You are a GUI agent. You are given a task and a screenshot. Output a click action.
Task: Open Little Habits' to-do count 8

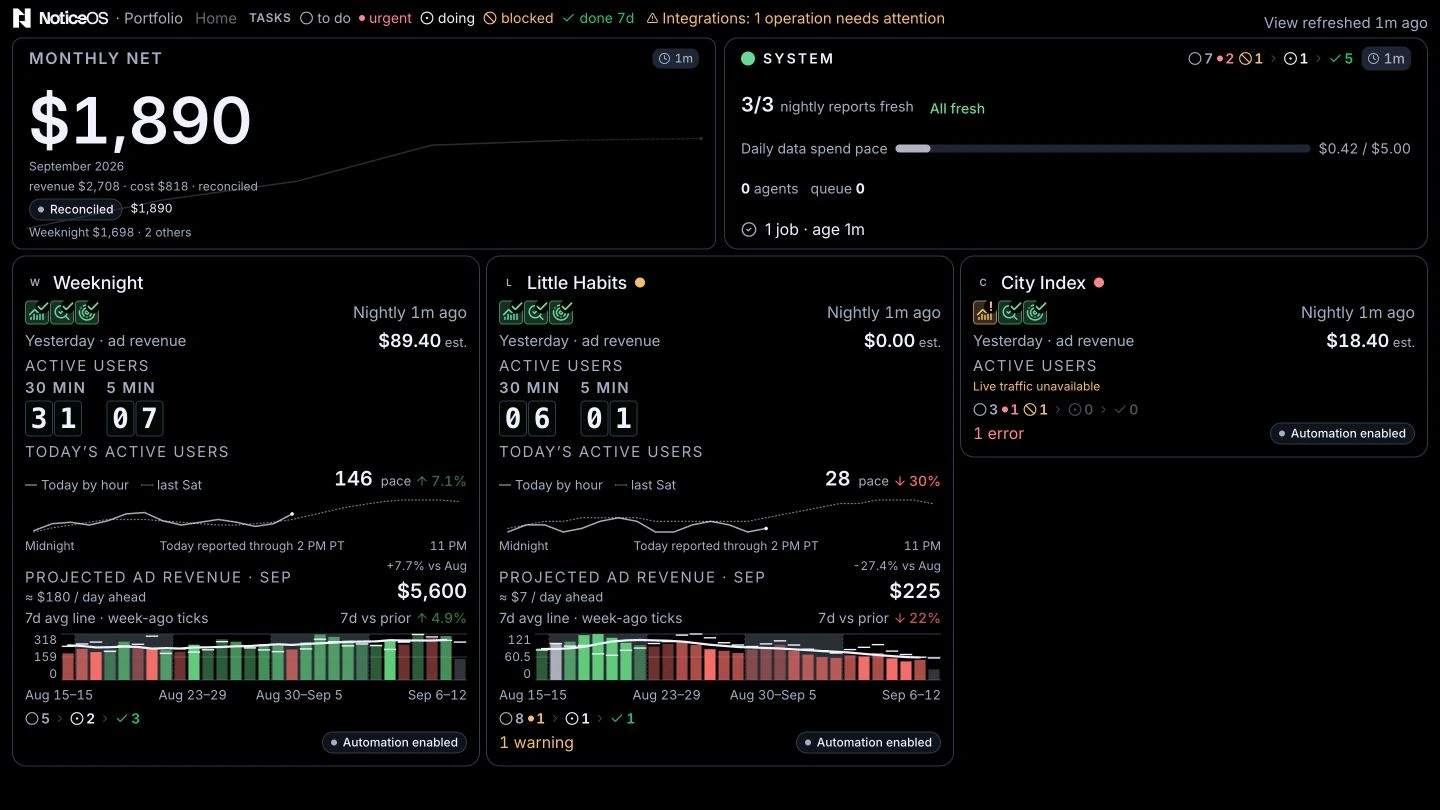[512, 718]
